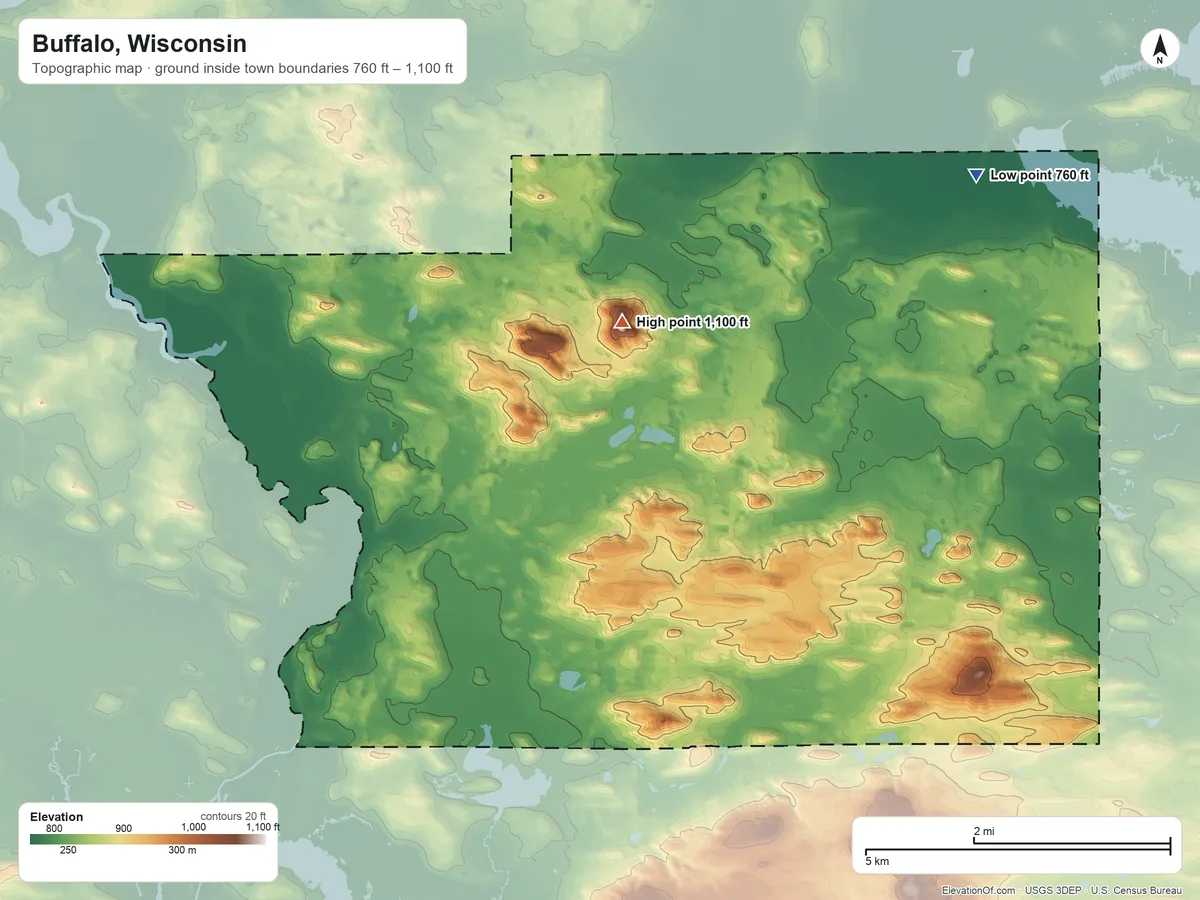Image resolution: width=1200 pixels, height=900 pixels.
Task: Click the '800' legend tick label
Action: tap(54, 828)
